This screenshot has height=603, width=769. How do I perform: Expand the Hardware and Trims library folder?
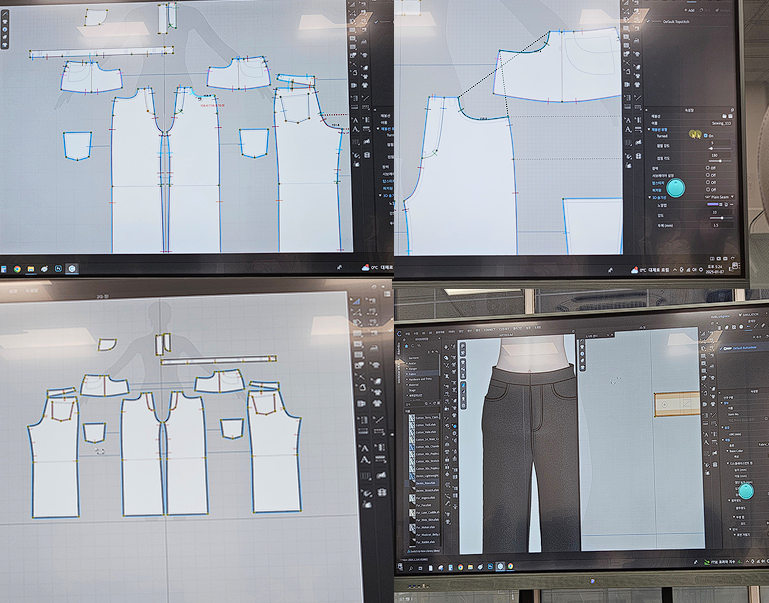[x=422, y=379]
